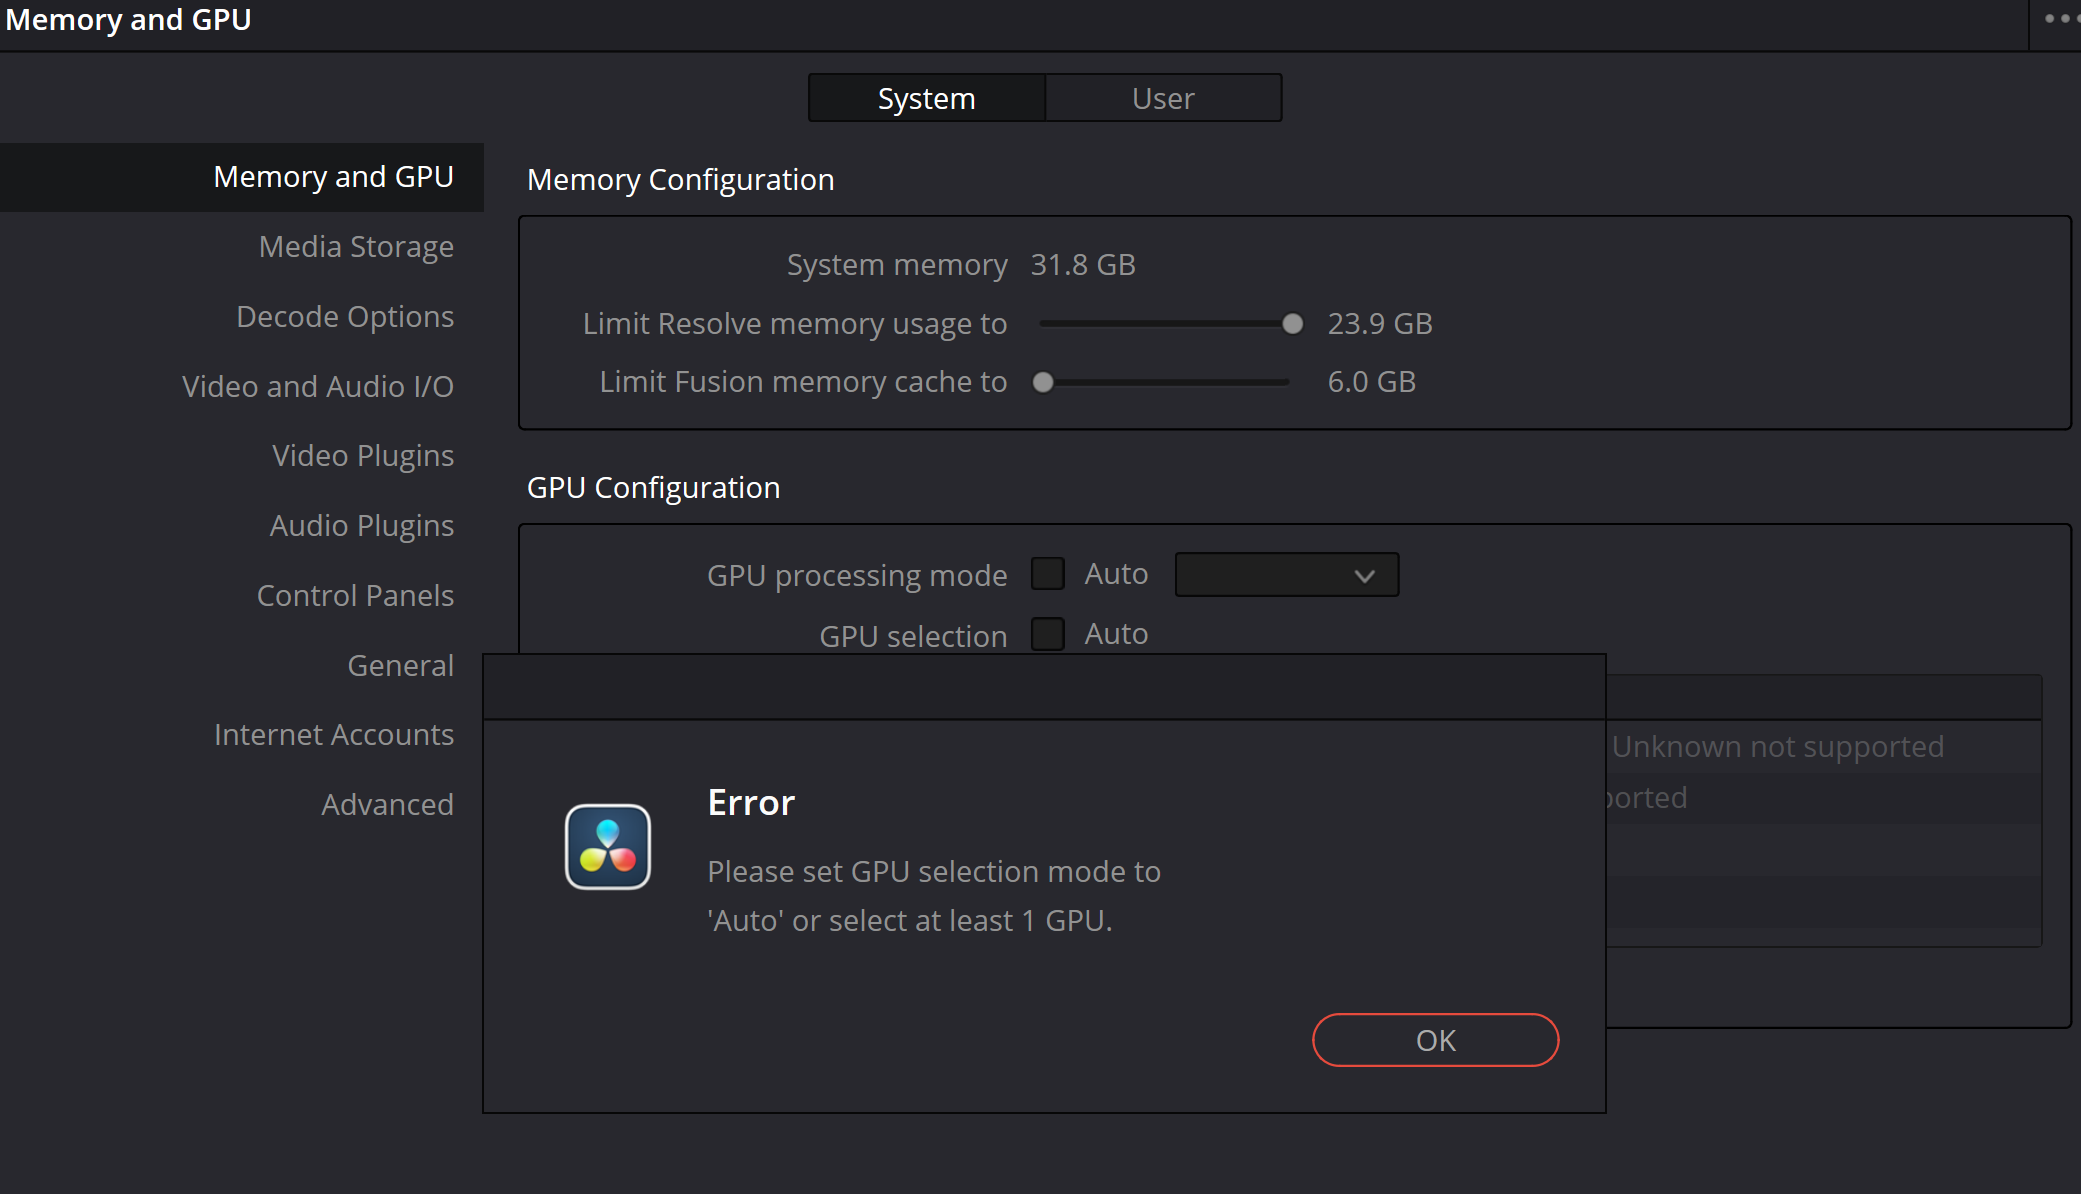Image resolution: width=2081 pixels, height=1194 pixels.
Task: Open the GPU processing mode dropdown
Action: click(1286, 575)
